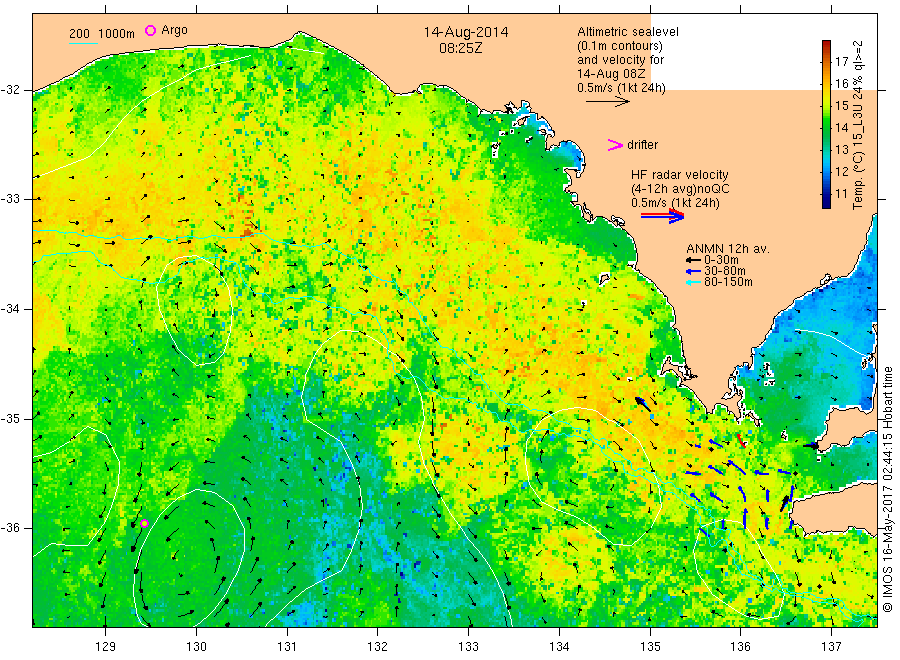Click the '80-150m' depth label
This screenshot has height=660, width=900.
coord(728,282)
